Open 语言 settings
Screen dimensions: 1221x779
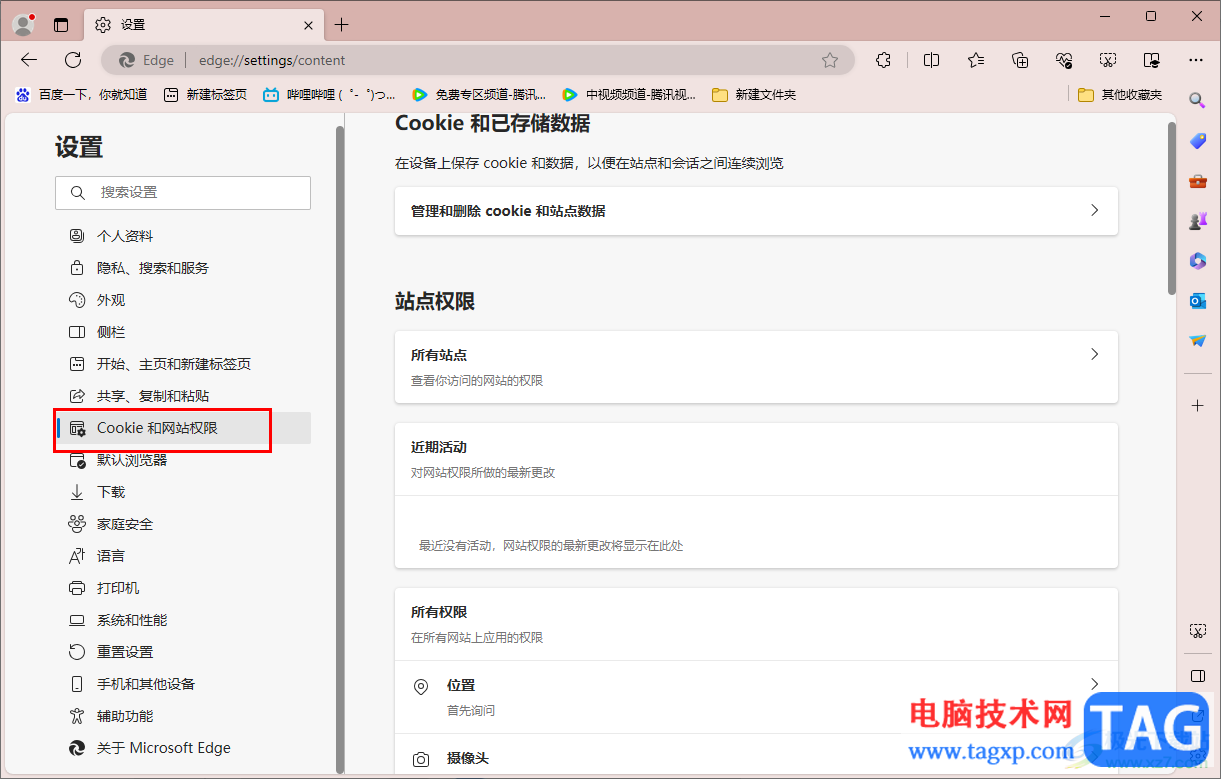tap(183, 556)
